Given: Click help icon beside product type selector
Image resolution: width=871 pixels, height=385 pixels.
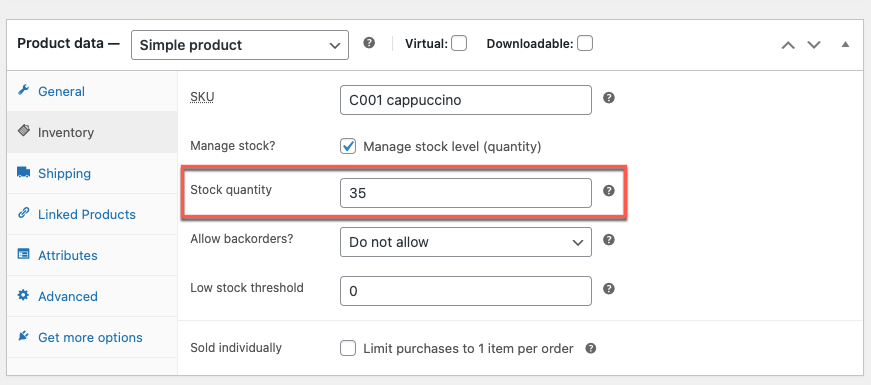Looking at the screenshot, I should point(369,43).
